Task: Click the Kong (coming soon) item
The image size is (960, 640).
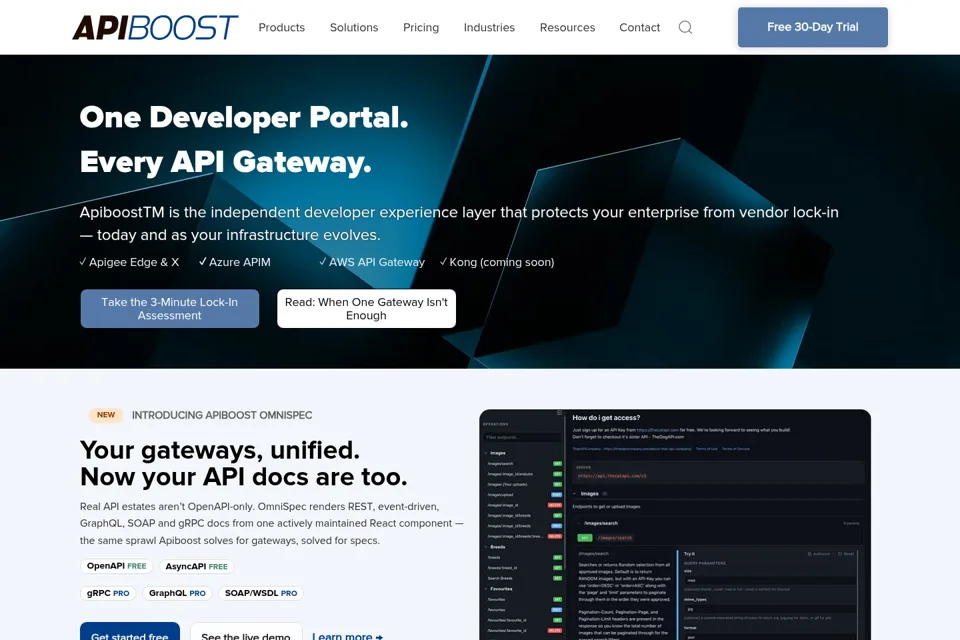Action: 497,262
